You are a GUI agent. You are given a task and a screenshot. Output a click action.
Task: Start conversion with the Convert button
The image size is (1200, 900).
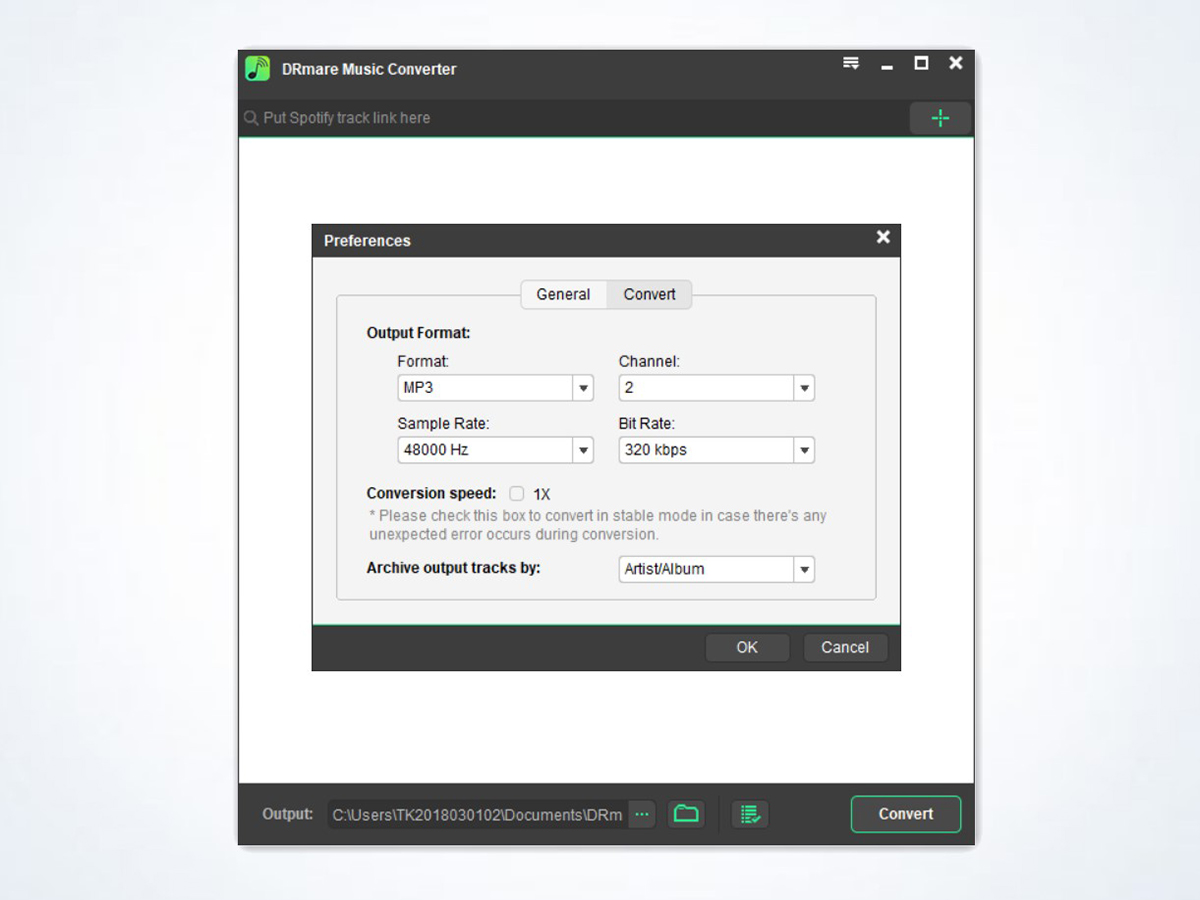(906, 814)
